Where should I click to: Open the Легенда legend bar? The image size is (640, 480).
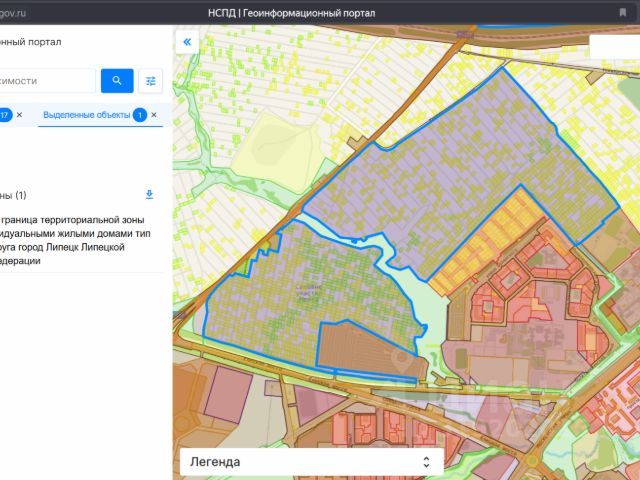[x=311, y=462]
